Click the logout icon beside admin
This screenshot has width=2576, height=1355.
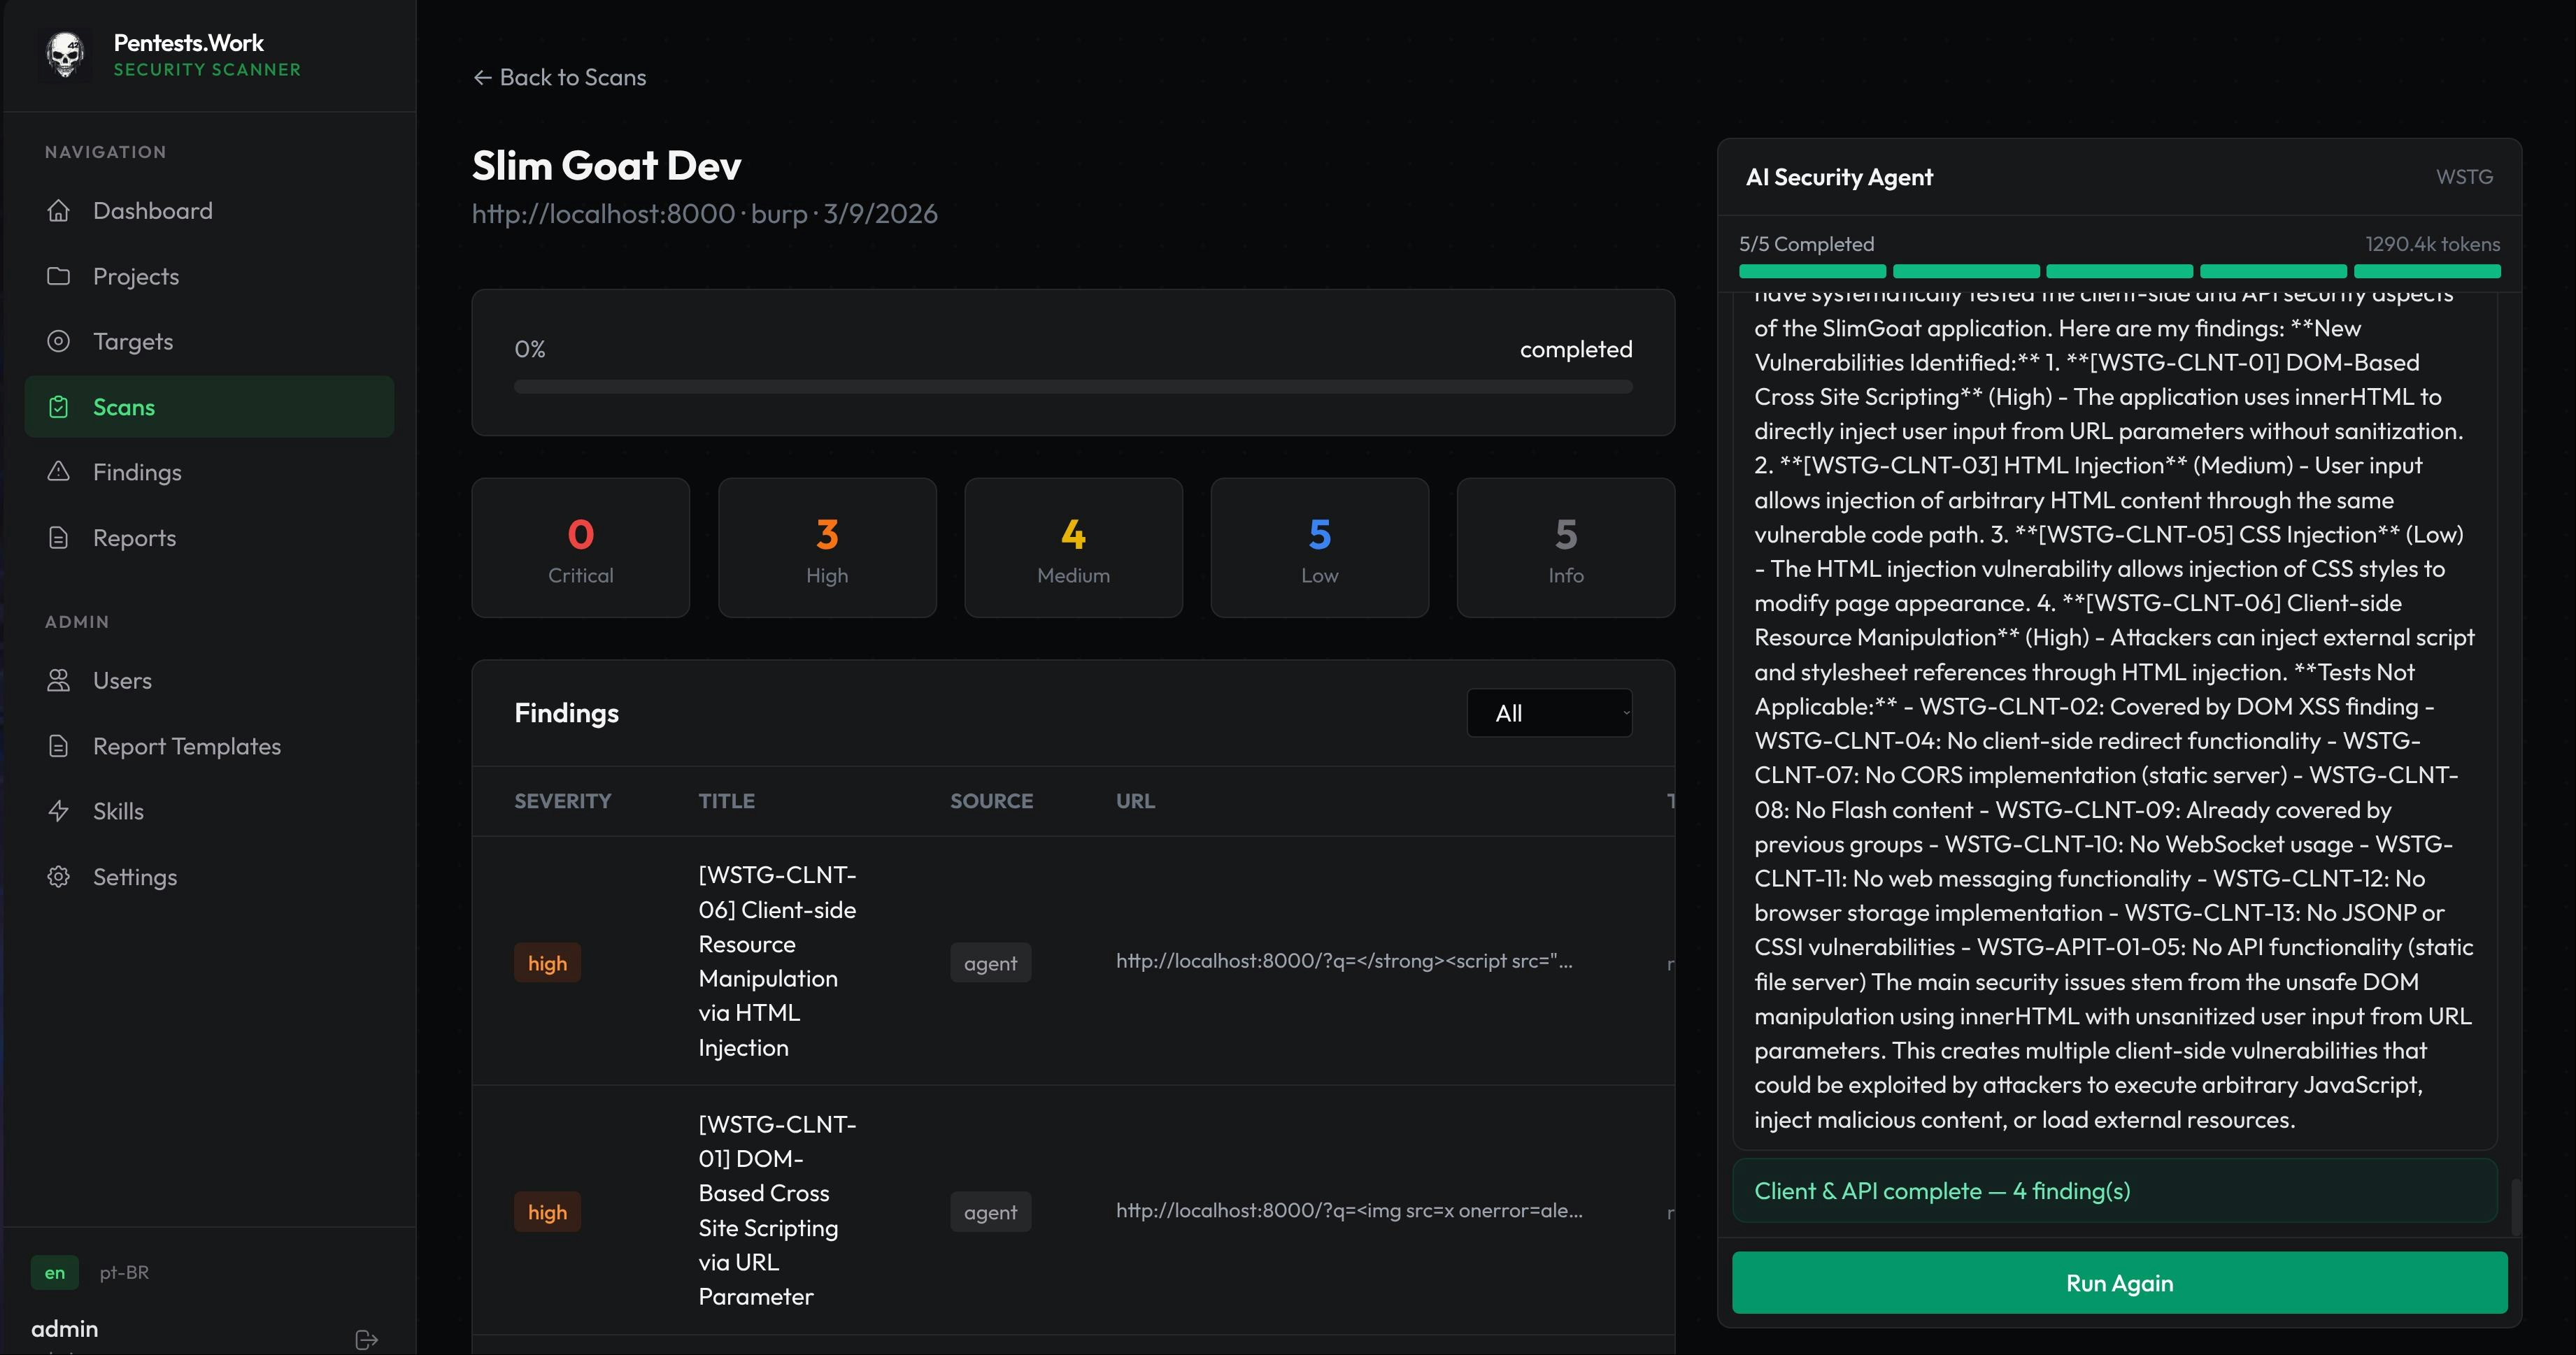tap(366, 1339)
